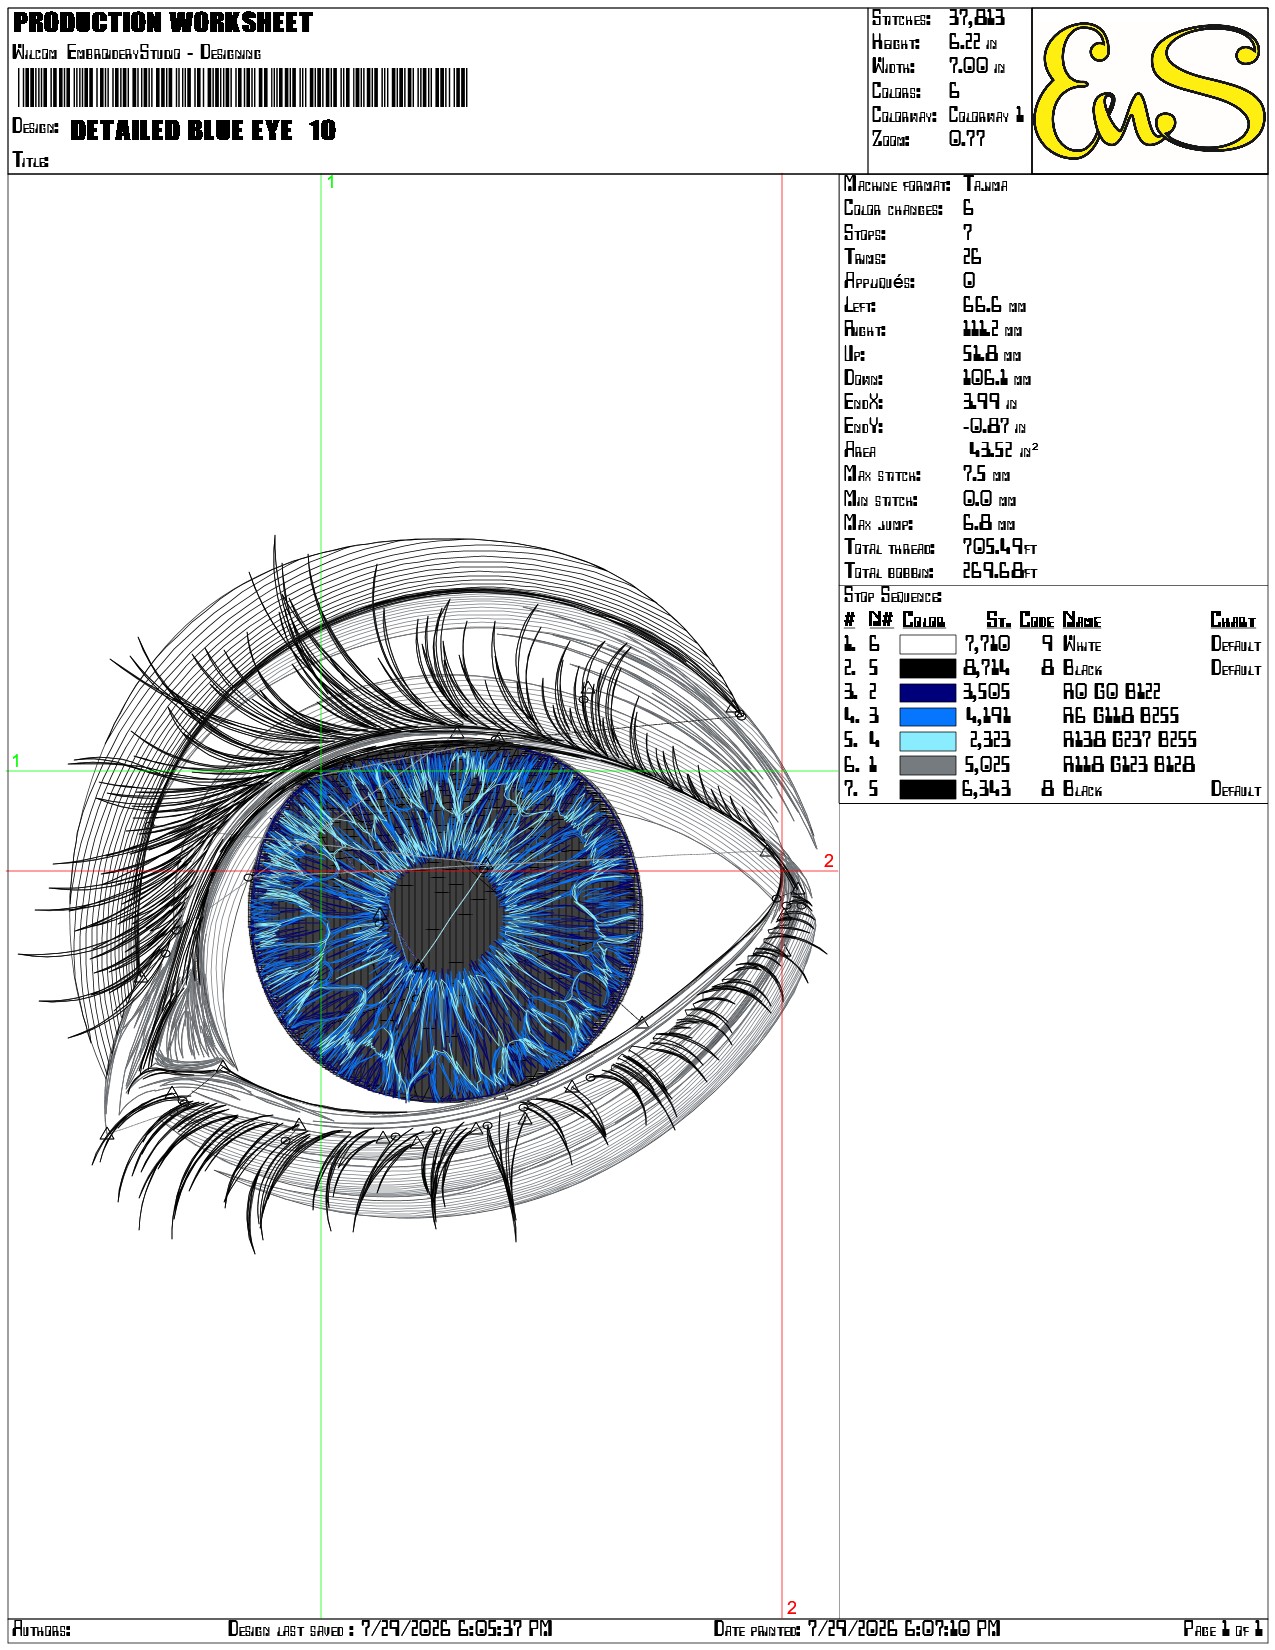This screenshot has height=1650, width=1275.
Task: Click the Right value 111.2 mm
Action: click(992, 329)
